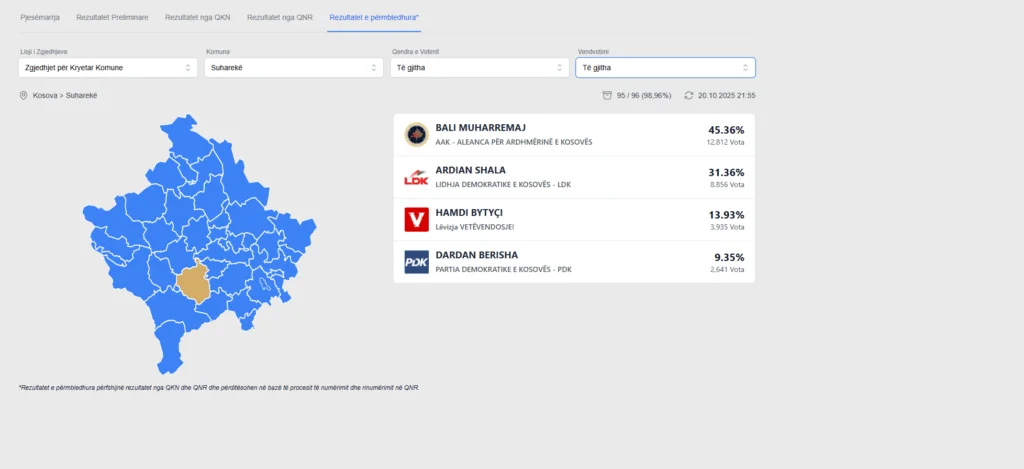The image size is (1024, 469).
Task: Click the LDK party logo
Action: point(416,177)
